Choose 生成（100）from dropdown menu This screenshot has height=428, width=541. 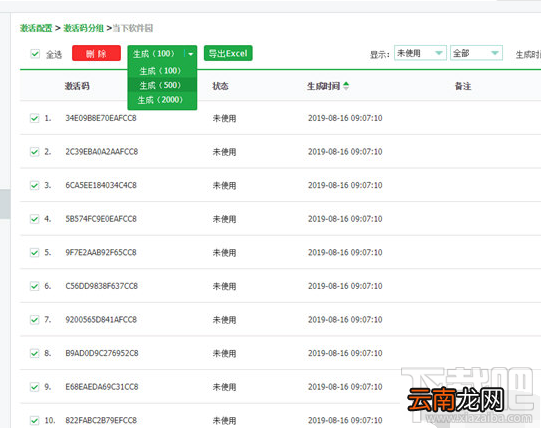[160, 71]
